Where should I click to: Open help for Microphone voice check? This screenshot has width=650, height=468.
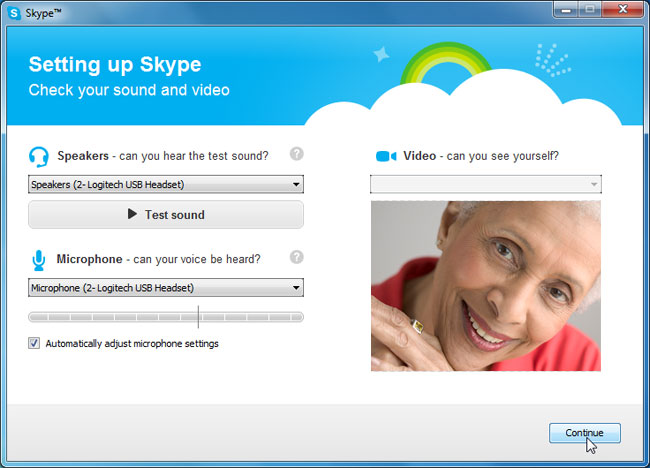(296, 257)
